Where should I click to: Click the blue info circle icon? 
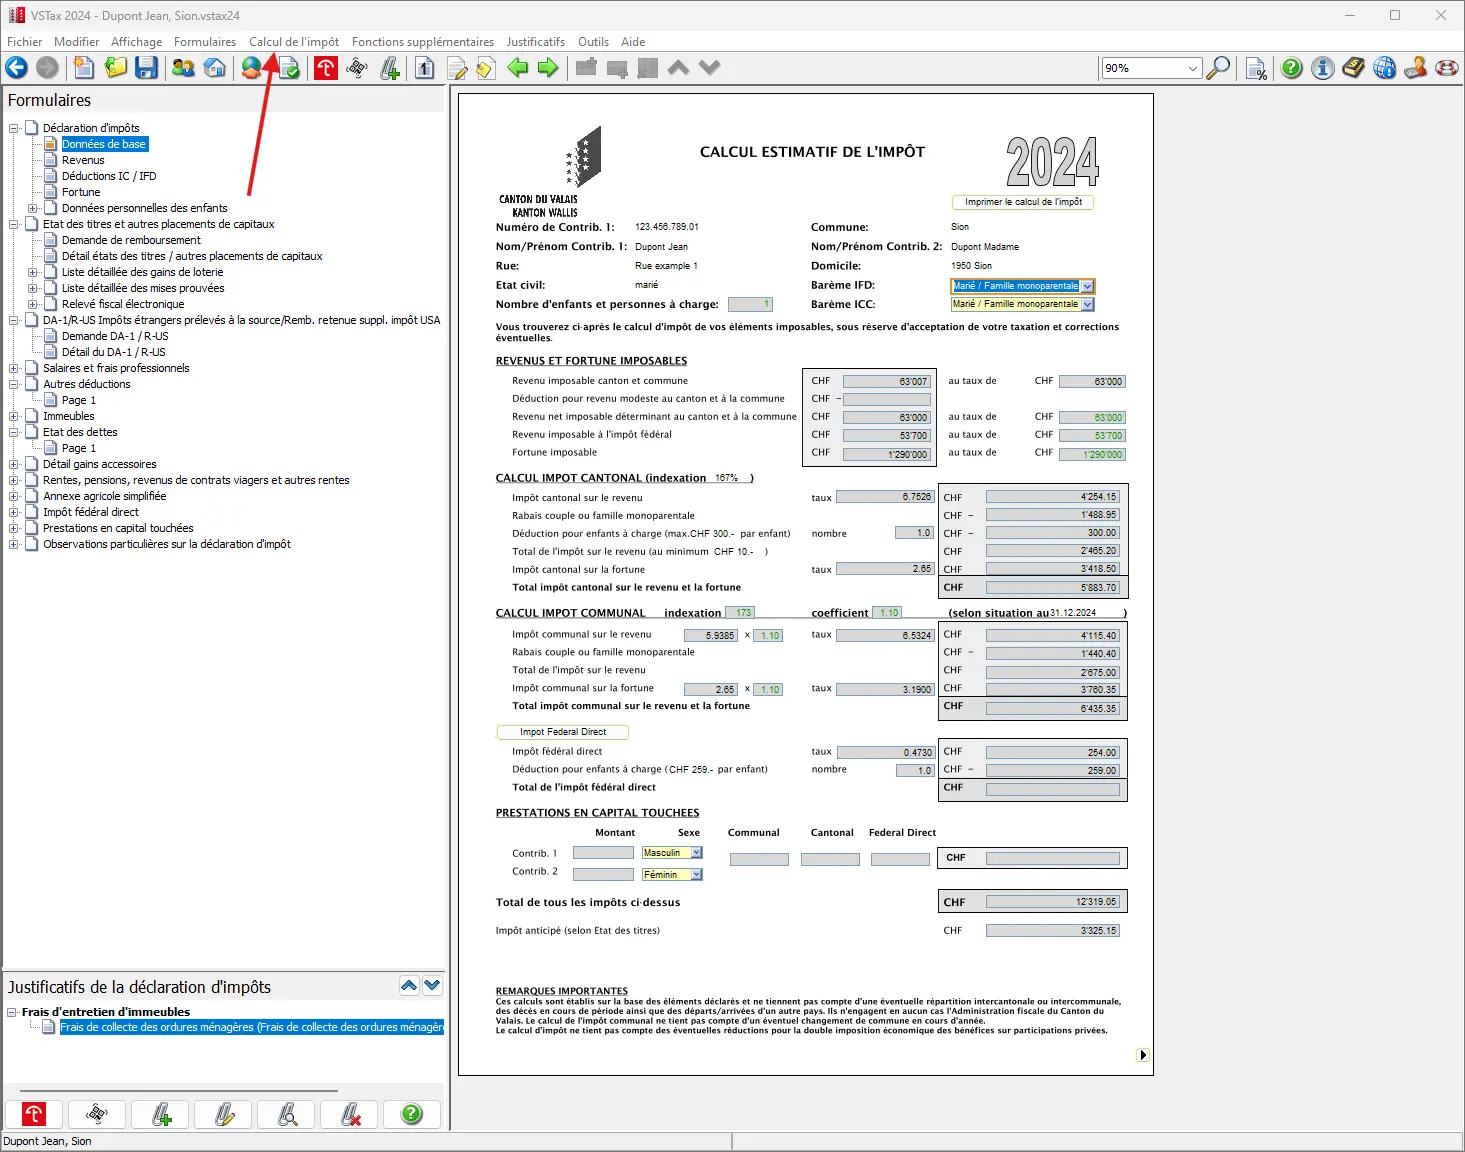click(1322, 68)
